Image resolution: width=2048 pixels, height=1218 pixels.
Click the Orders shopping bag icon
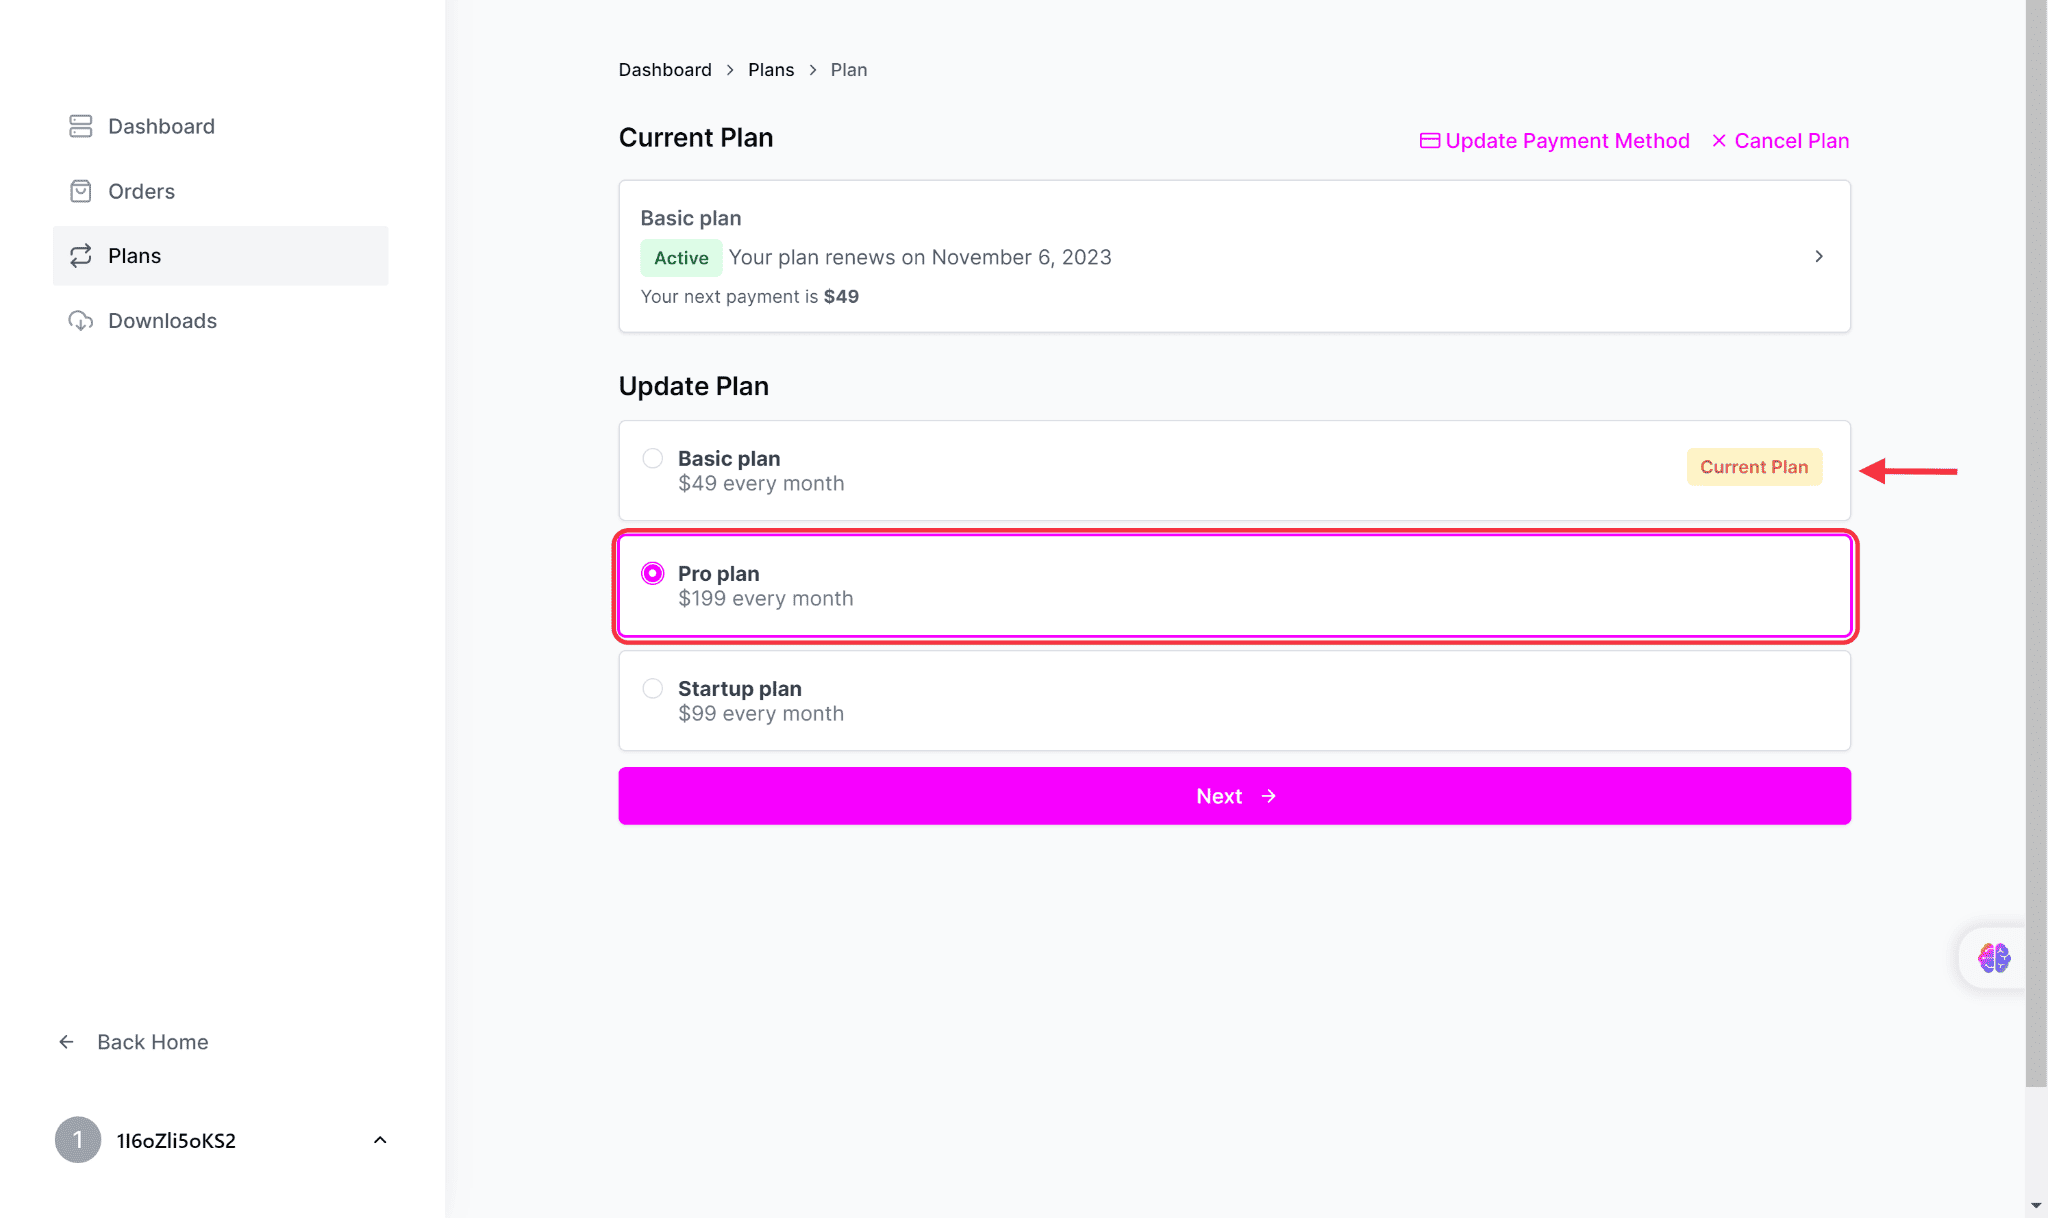pos(81,191)
